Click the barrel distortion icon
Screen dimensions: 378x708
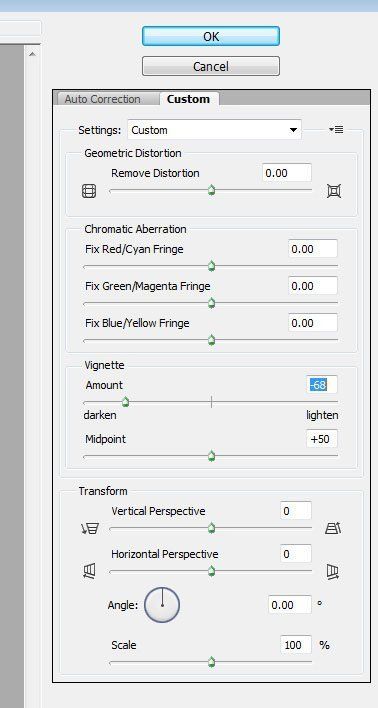click(89, 191)
